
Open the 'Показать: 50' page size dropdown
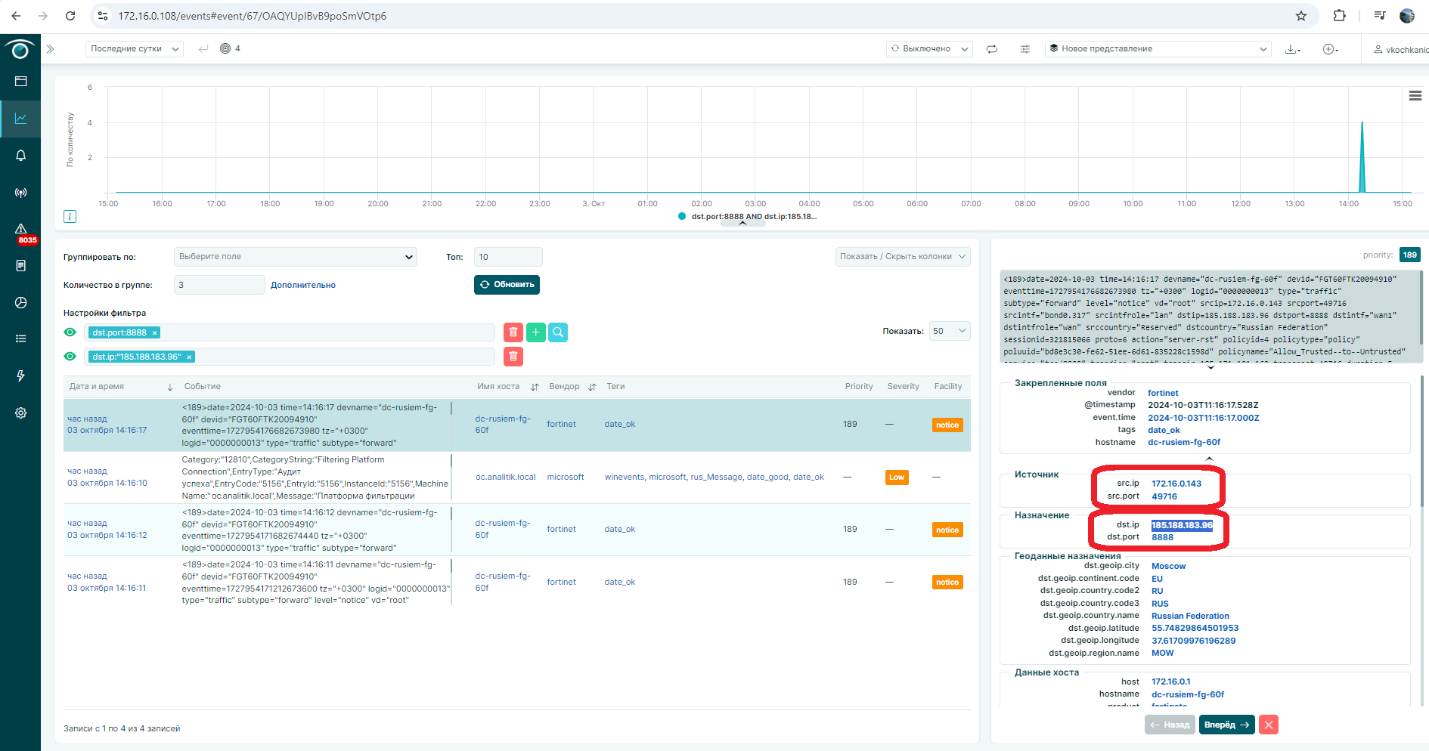(x=949, y=331)
